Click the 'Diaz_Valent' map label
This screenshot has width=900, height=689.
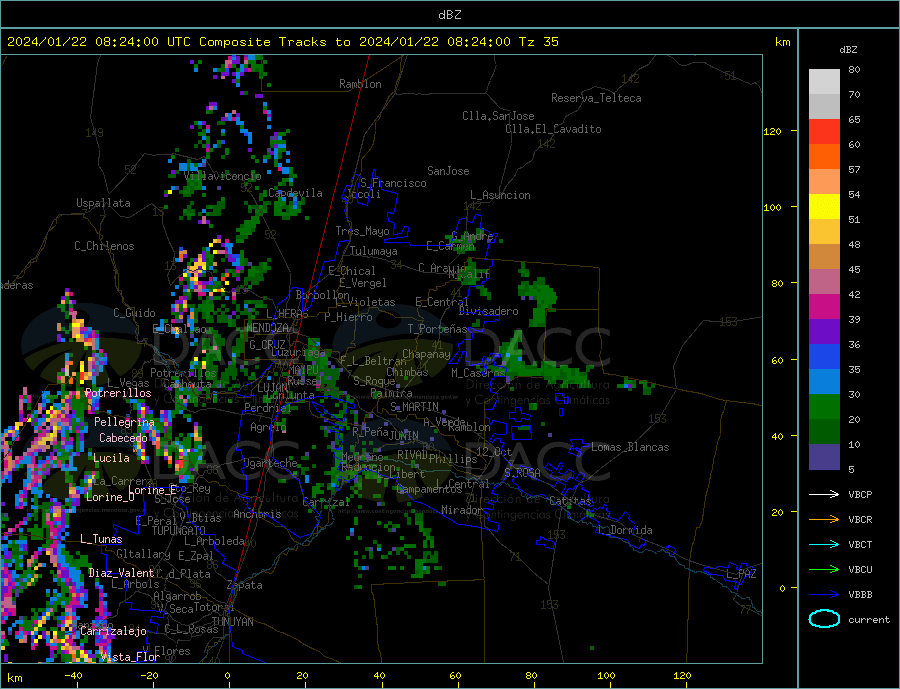coord(121,573)
